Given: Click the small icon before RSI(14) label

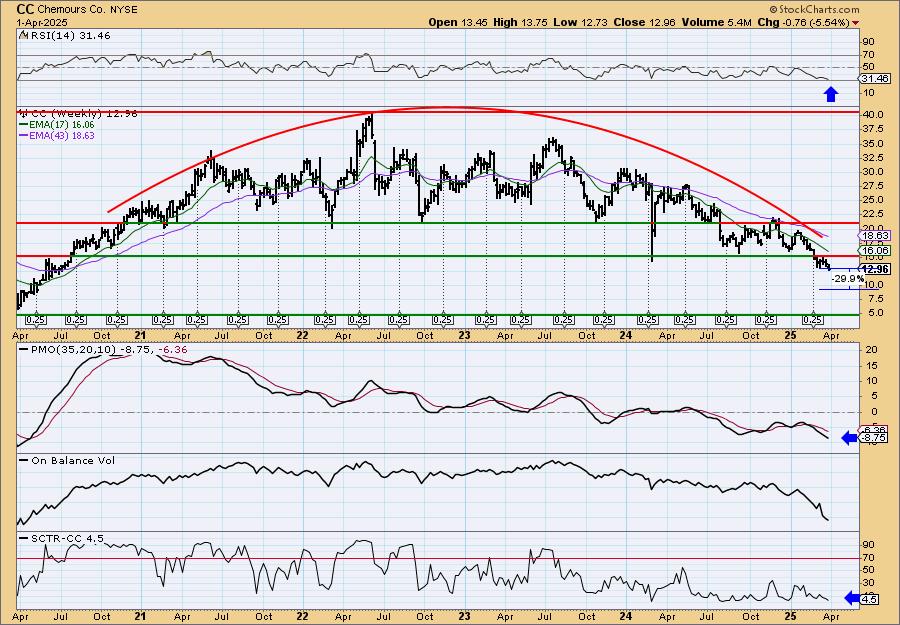Looking at the screenshot, I should 23,35.
